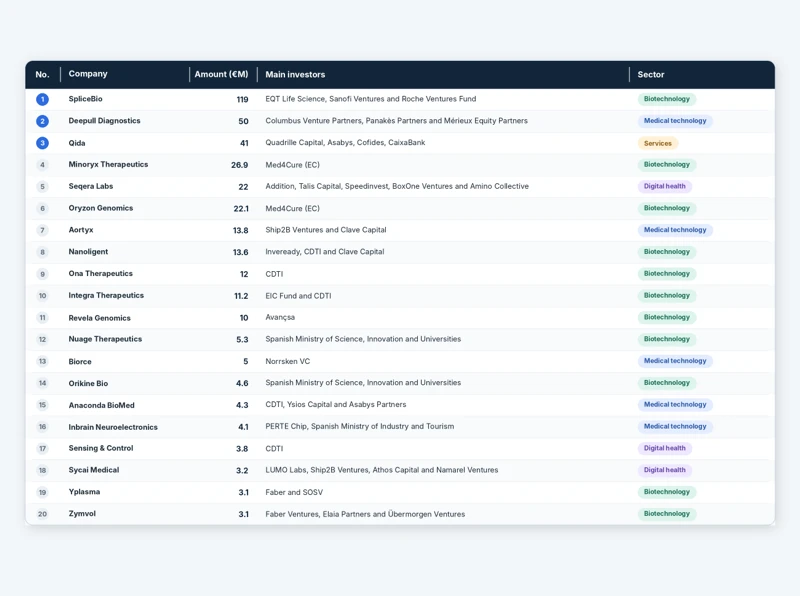Image resolution: width=800 pixels, height=596 pixels.
Task: Click Digital health tag on Seqera Labs row
Action: [x=664, y=186]
